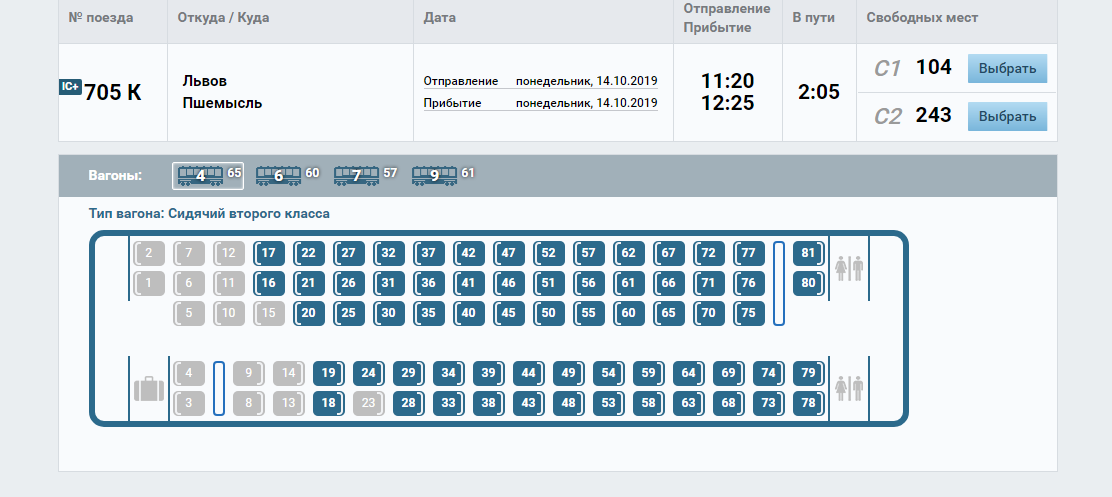
Task: Select seat 47
Action: click(508, 253)
